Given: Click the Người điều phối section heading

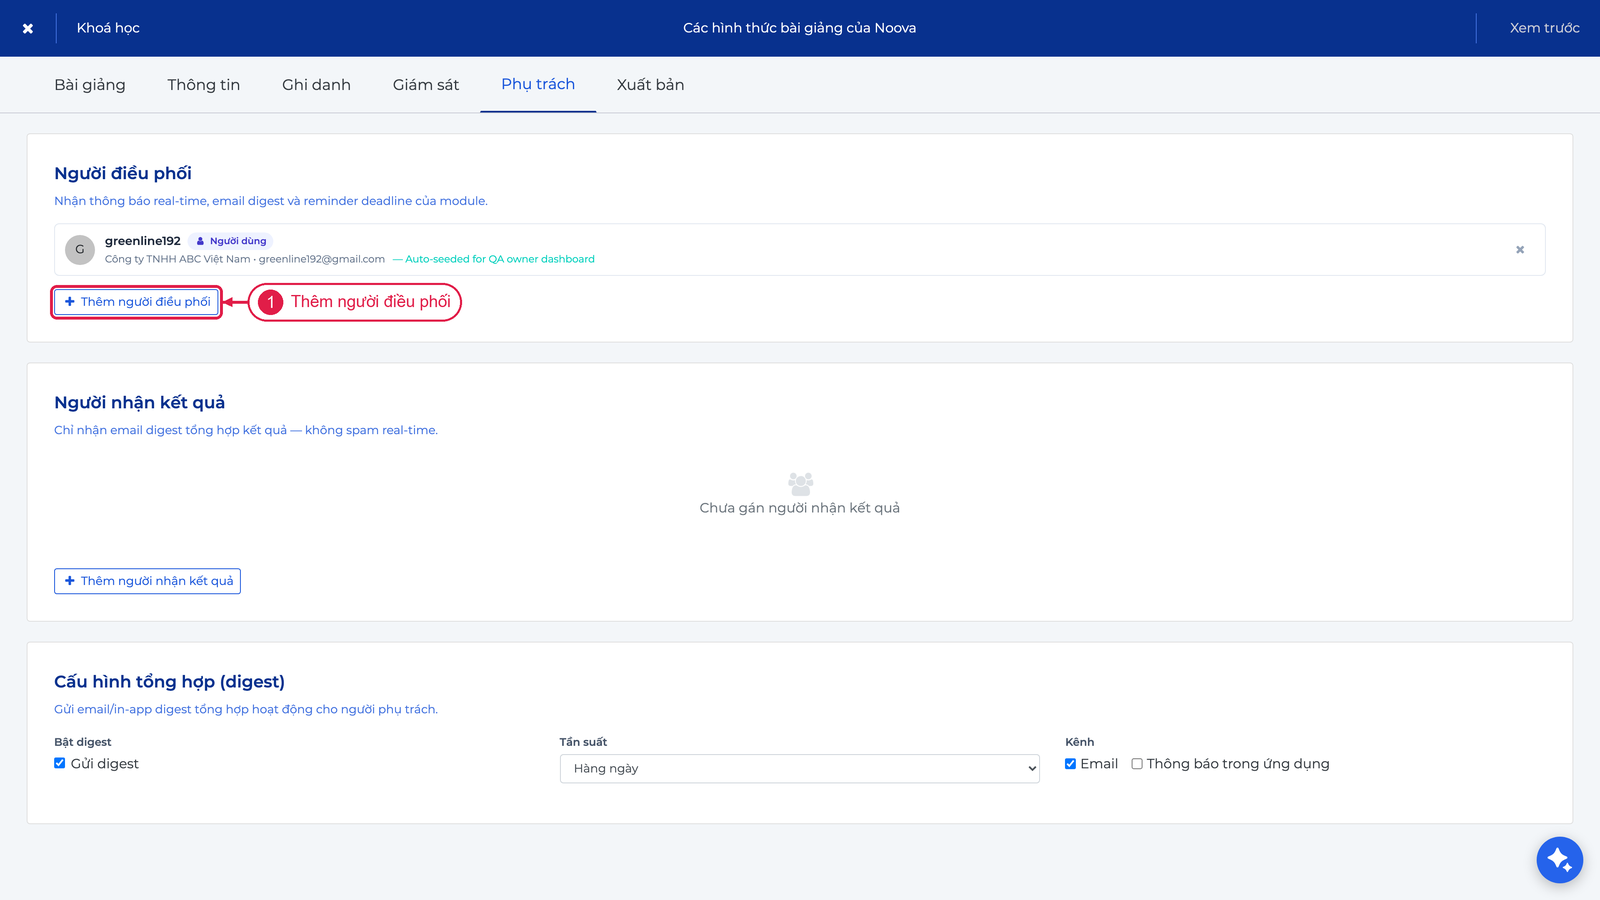Looking at the screenshot, I should click(123, 173).
